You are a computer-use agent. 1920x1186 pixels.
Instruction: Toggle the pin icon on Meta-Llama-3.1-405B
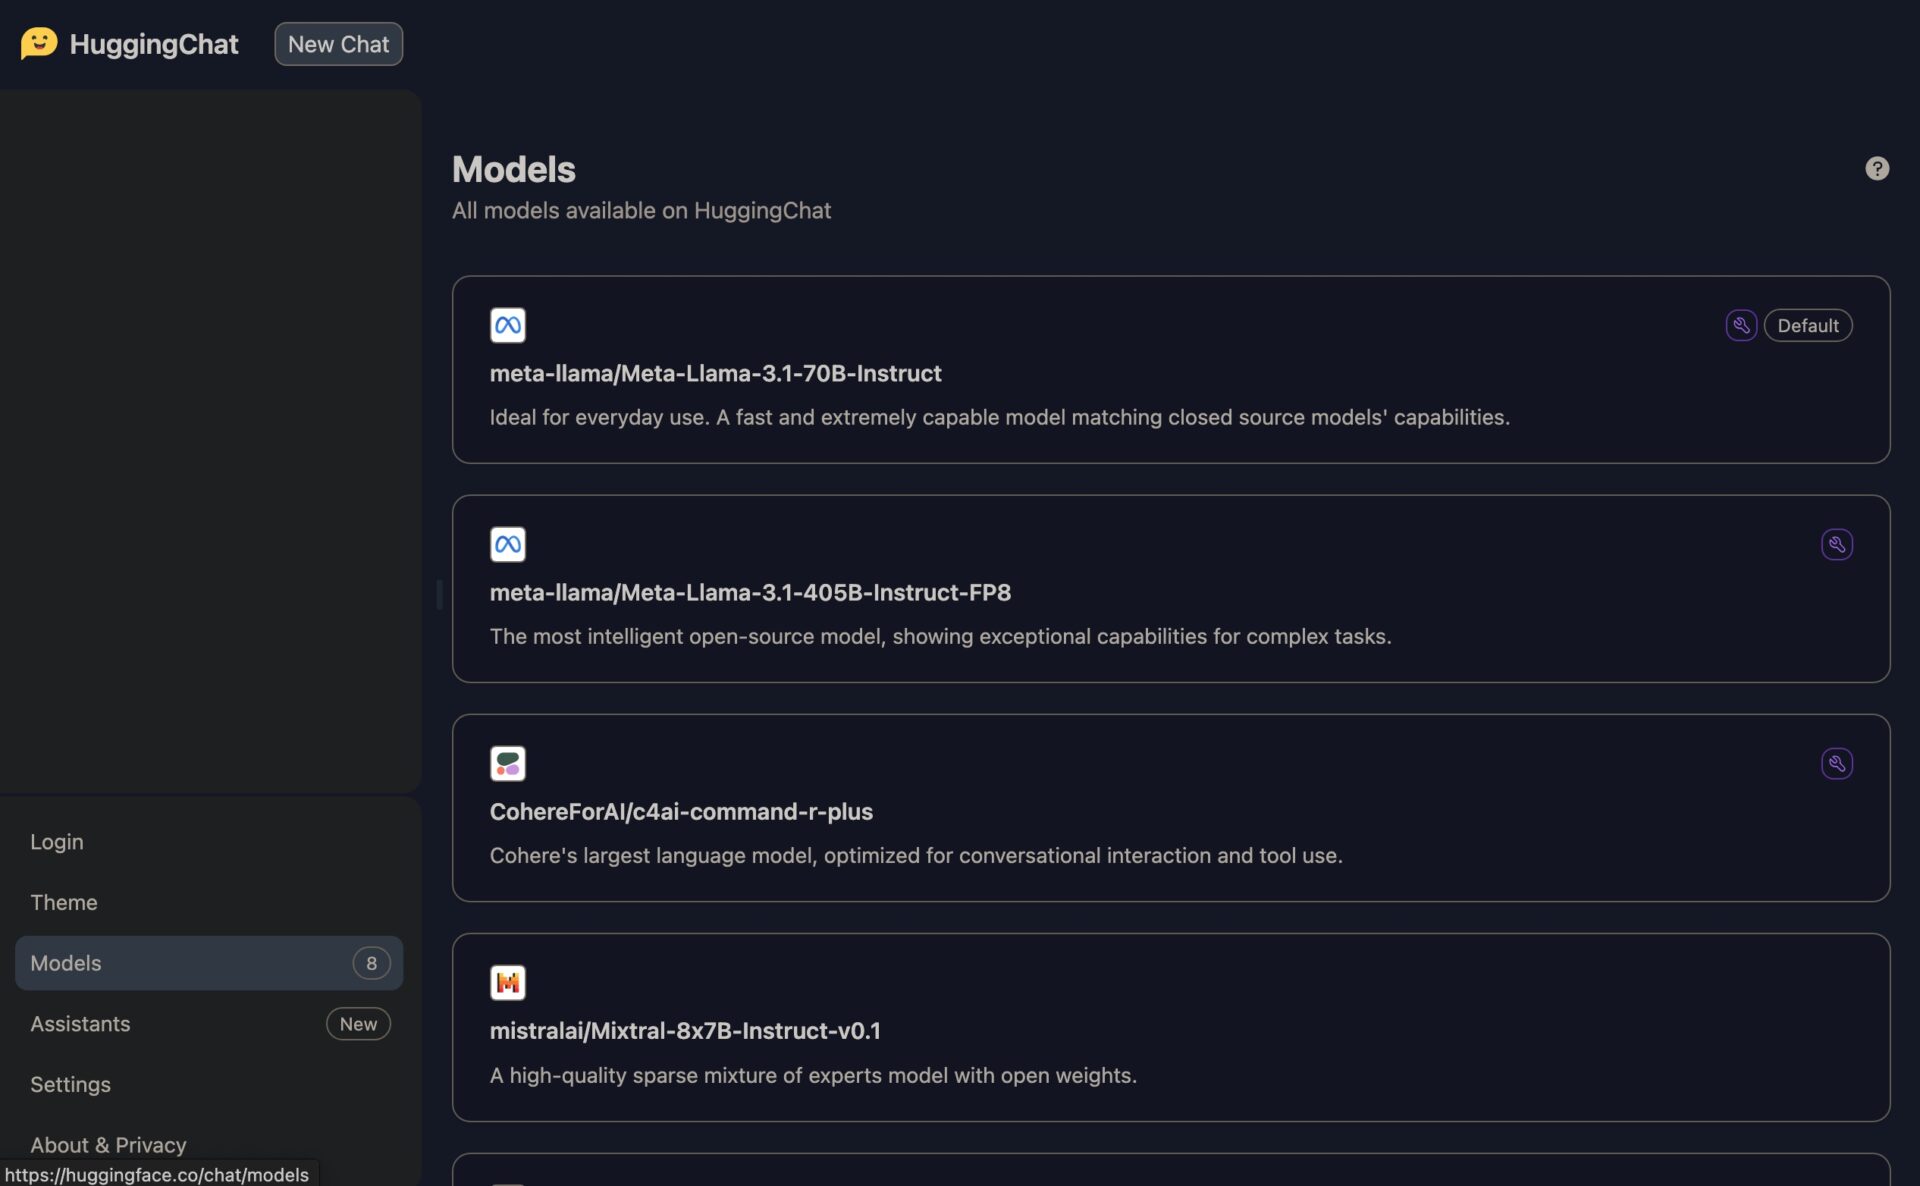pos(1836,543)
